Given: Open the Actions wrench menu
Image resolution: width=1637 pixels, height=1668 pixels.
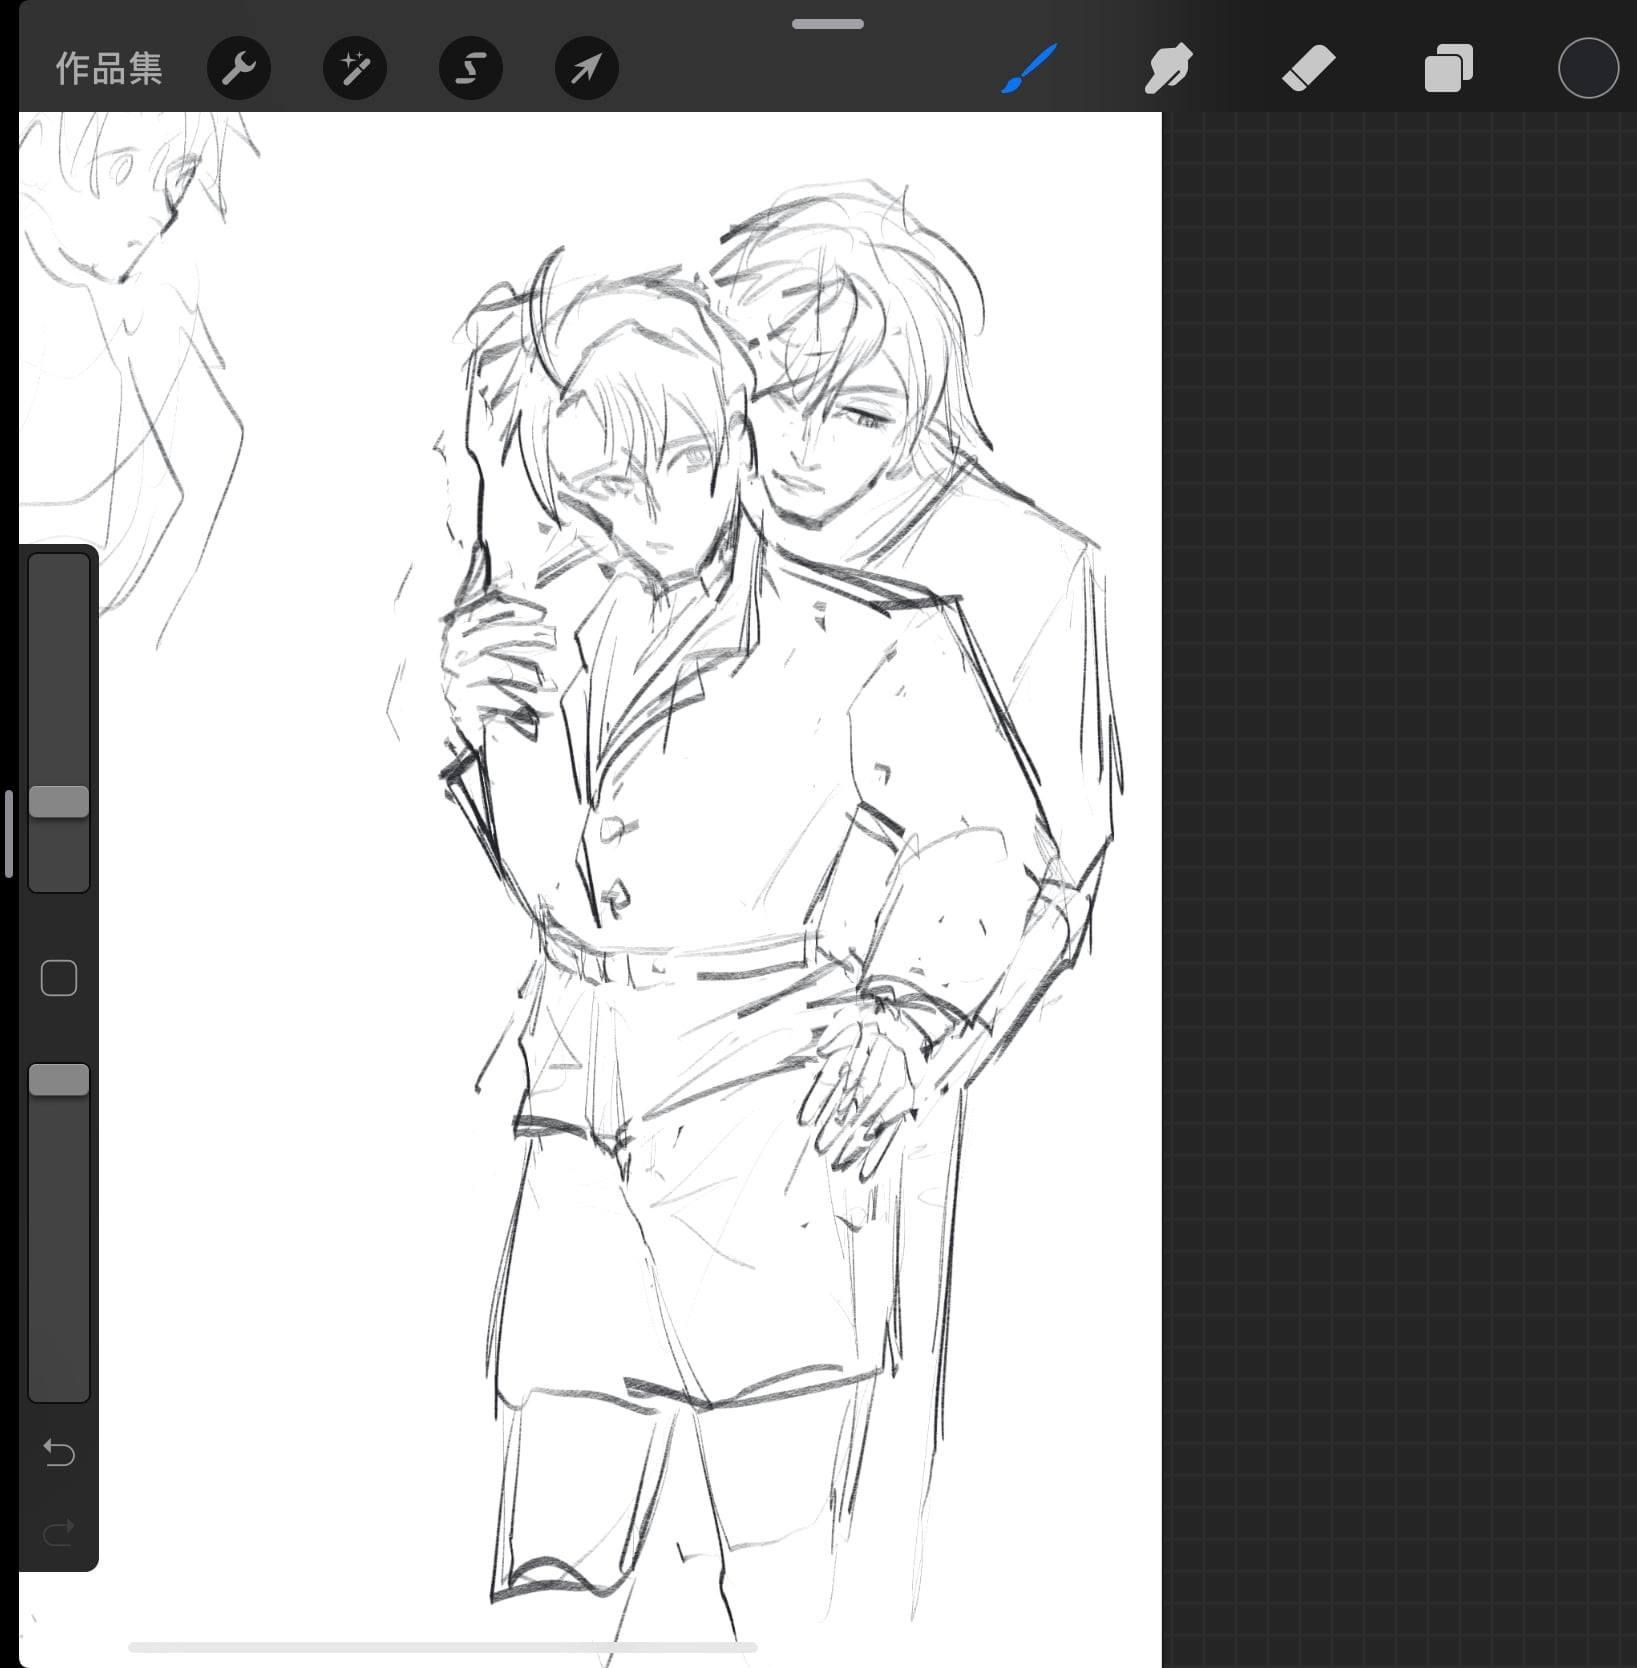Looking at the screenshot, I should 239,69.
